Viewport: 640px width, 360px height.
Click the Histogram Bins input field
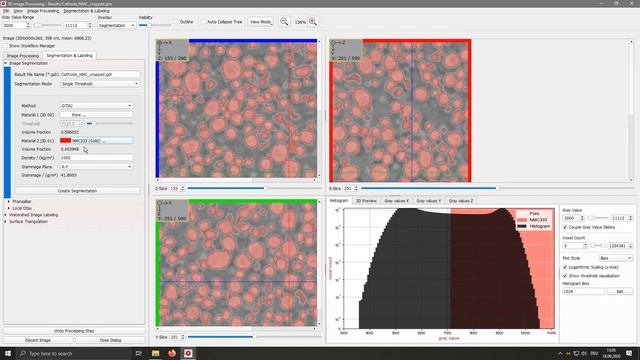point(583,291)
